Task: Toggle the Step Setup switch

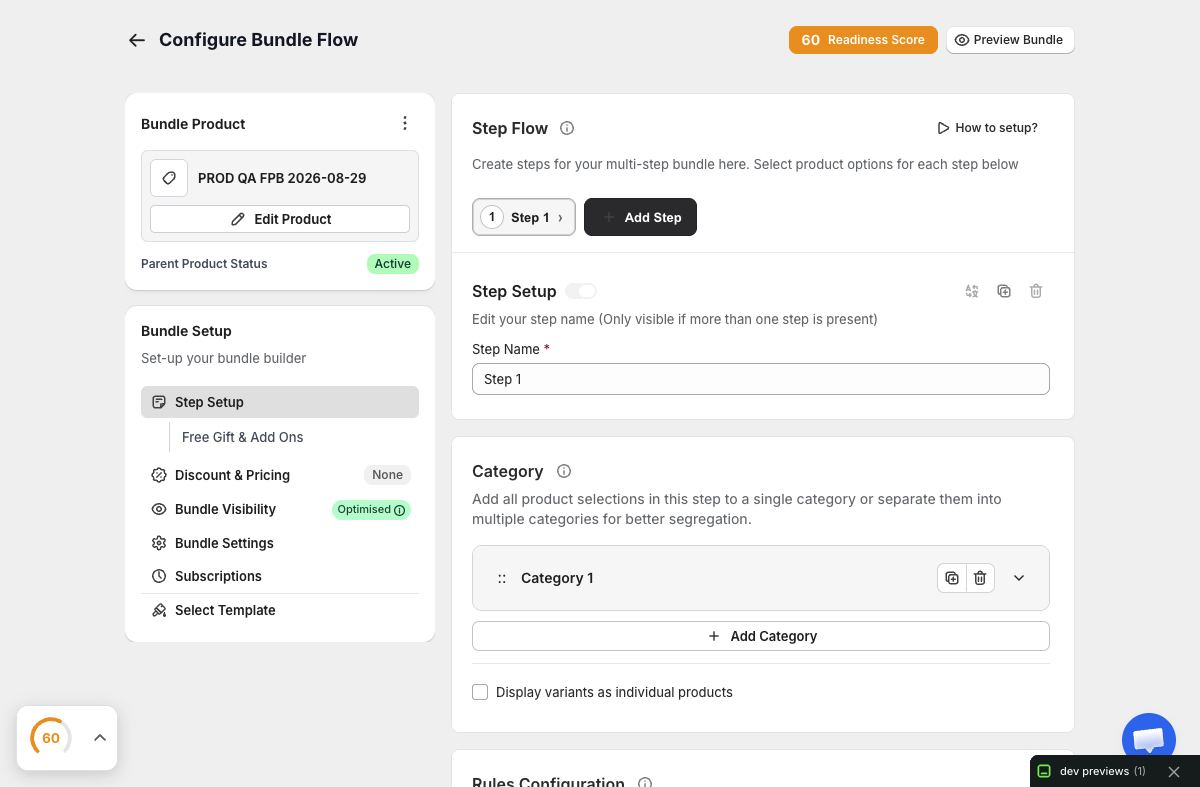Action: point(581,291)
